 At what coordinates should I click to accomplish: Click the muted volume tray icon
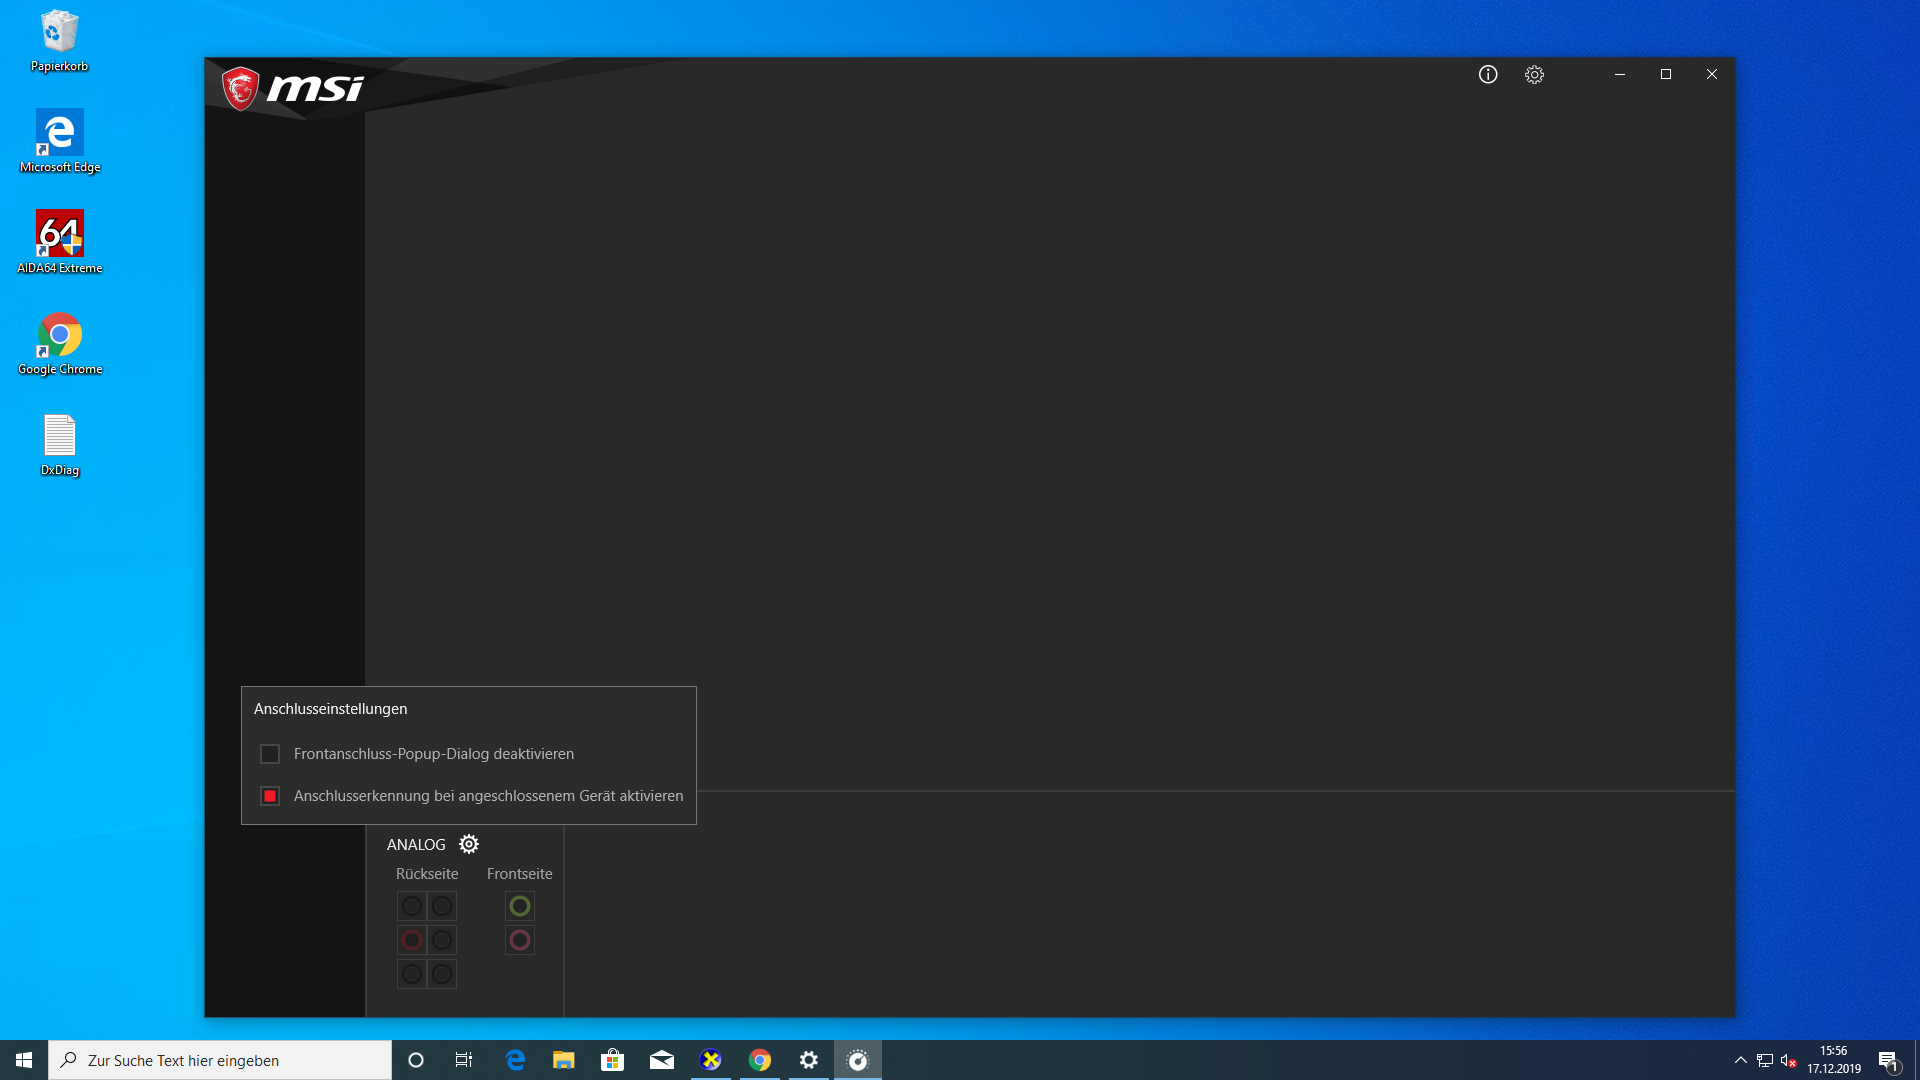pyautogui.click(x=1788, y=1060)
